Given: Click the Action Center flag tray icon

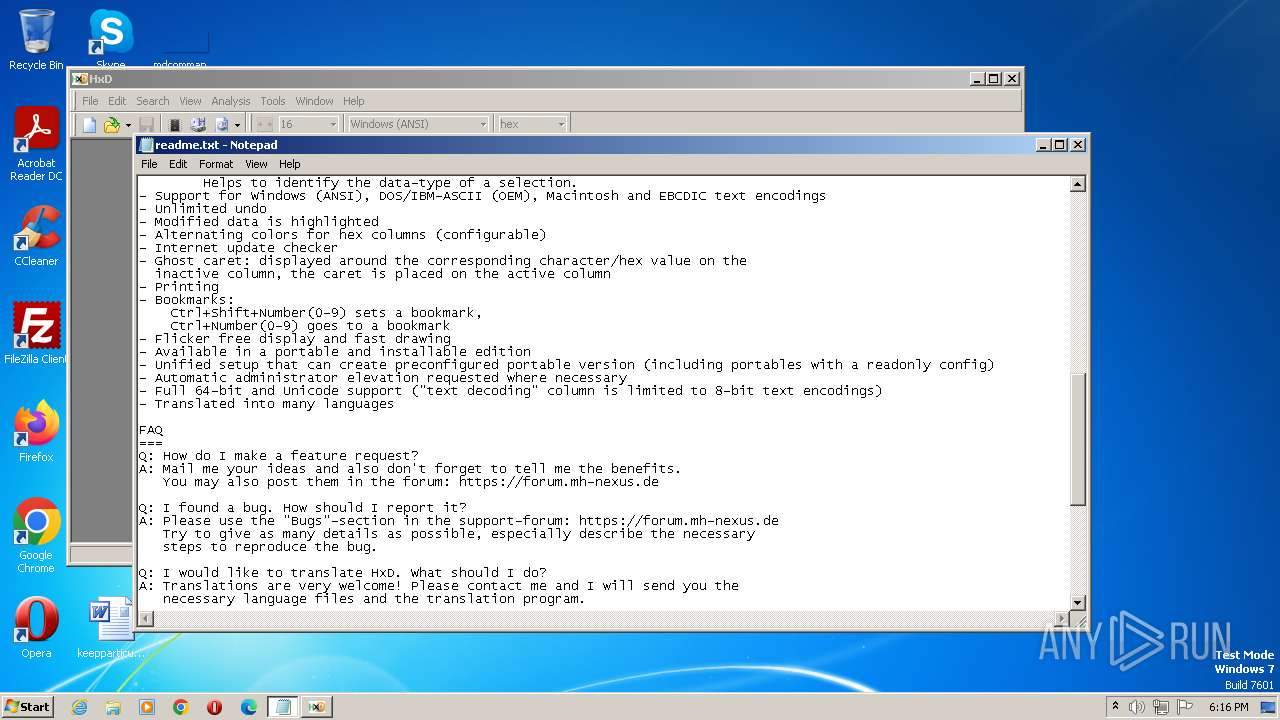Looking at the screenshot, I should (x=1185, y=707).
